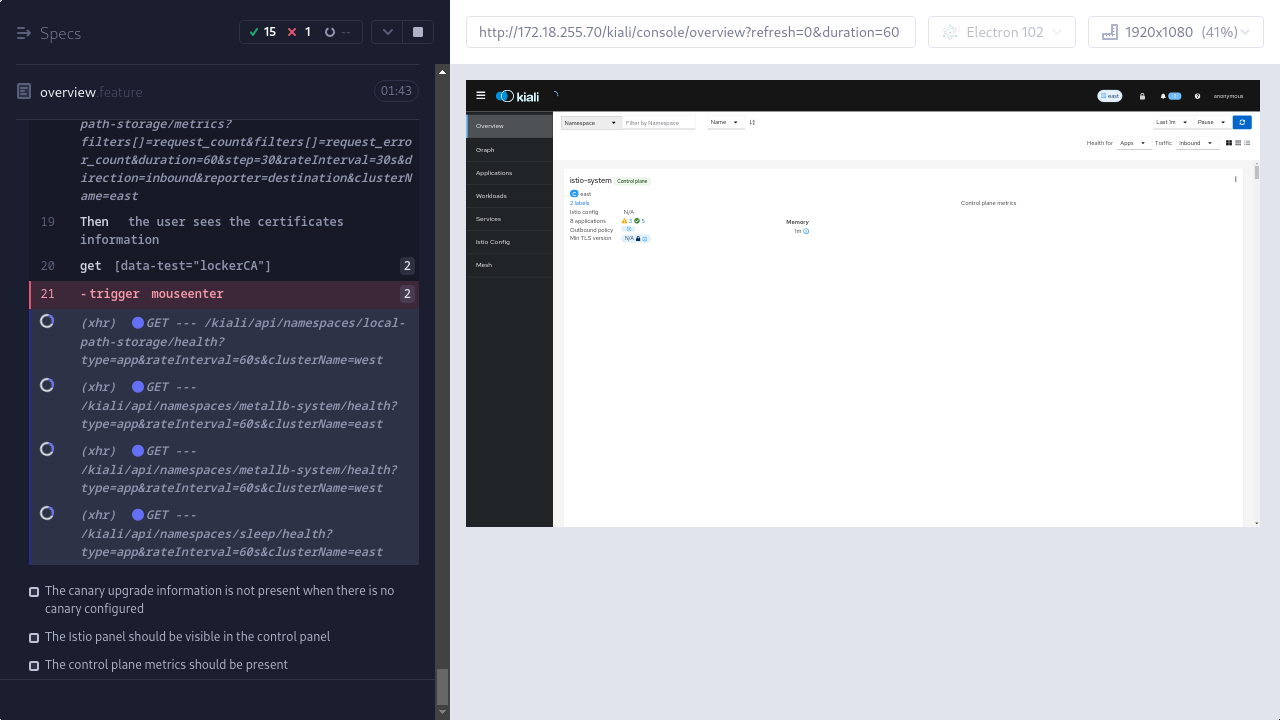Click the Control plane label badge
This screenshot has width=1280, height=720.
click(x=632, y=181)
